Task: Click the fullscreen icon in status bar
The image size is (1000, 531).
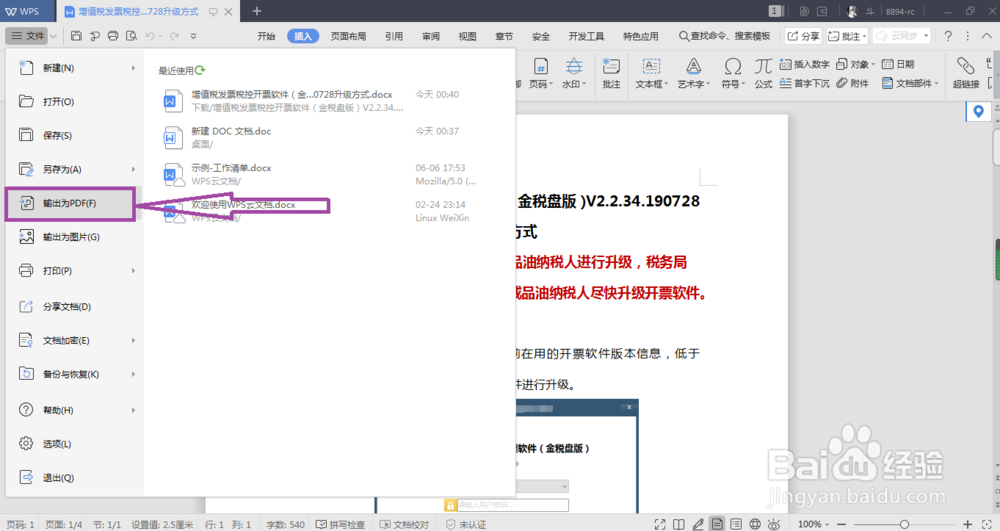Action: tap(660, 524)
